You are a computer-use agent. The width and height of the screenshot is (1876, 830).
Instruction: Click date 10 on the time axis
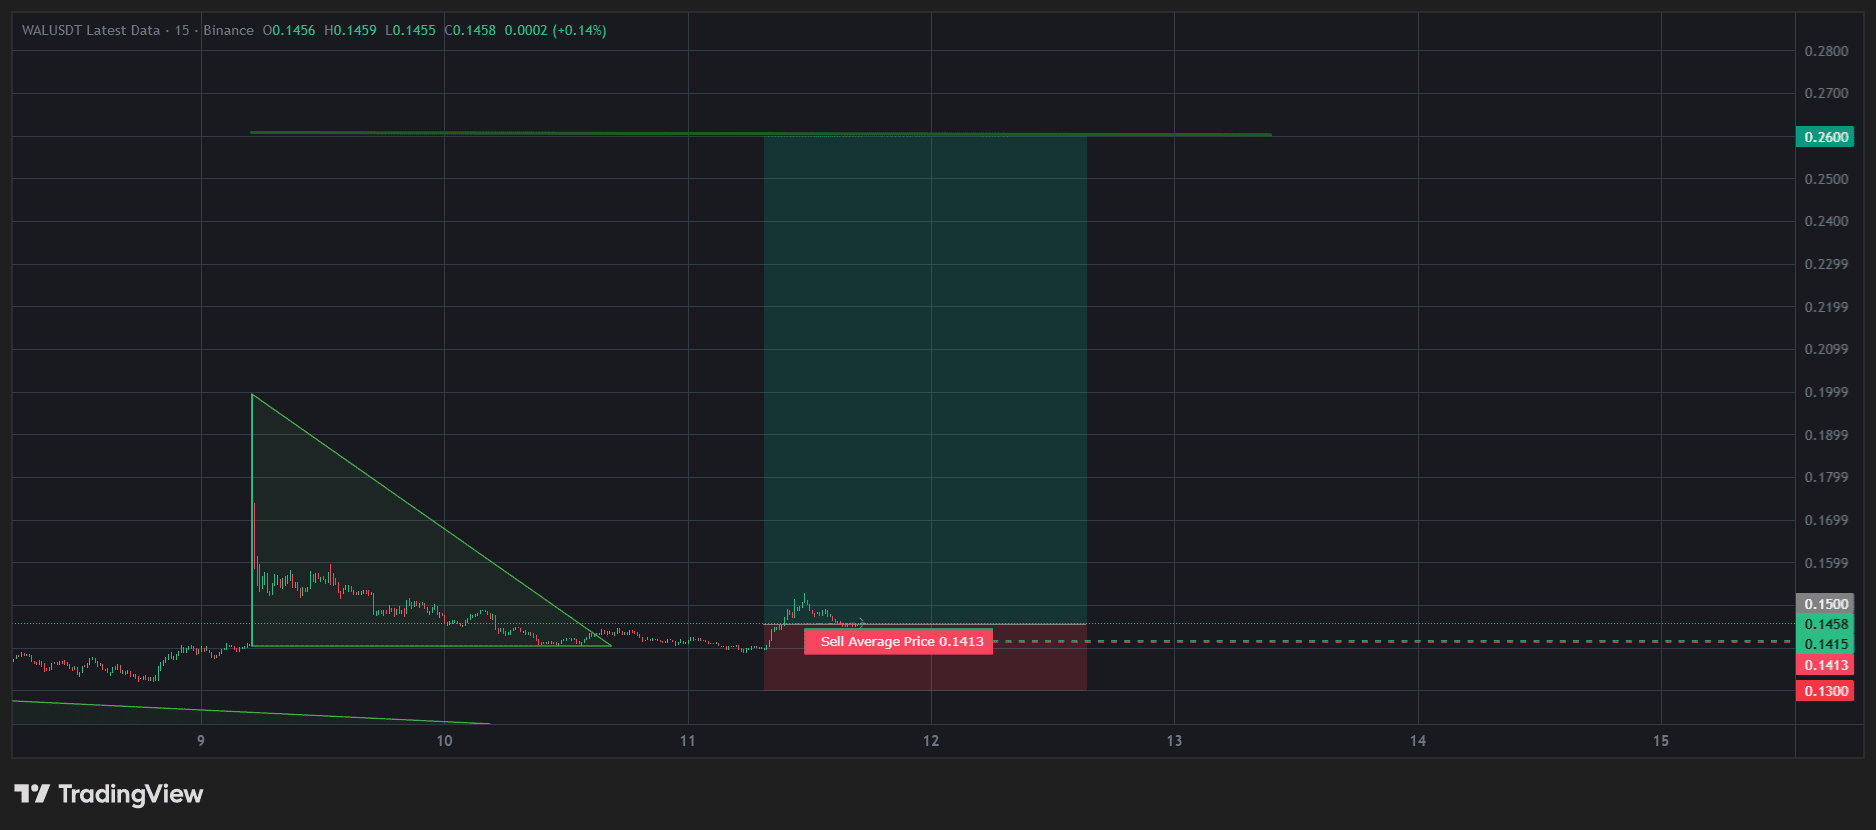coord(444,741)
